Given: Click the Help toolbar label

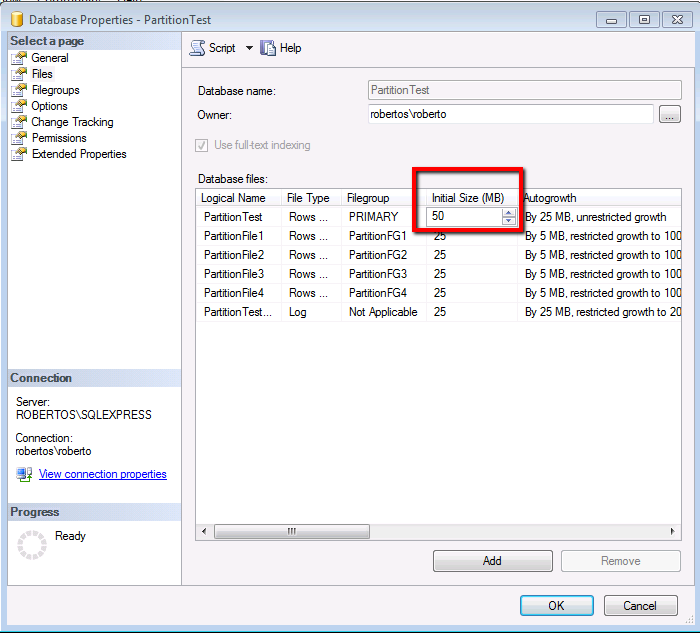Looking at the screenshot, I should click(290, 48).
